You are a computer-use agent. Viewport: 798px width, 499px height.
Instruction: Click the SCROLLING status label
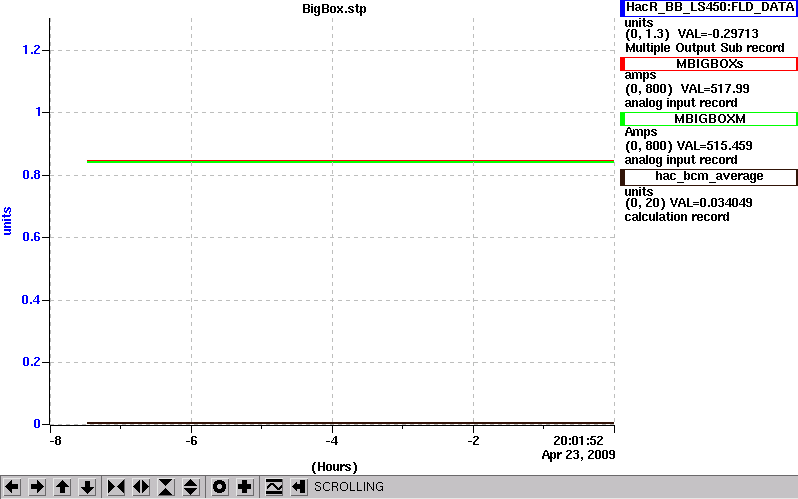tap(349, 487)
